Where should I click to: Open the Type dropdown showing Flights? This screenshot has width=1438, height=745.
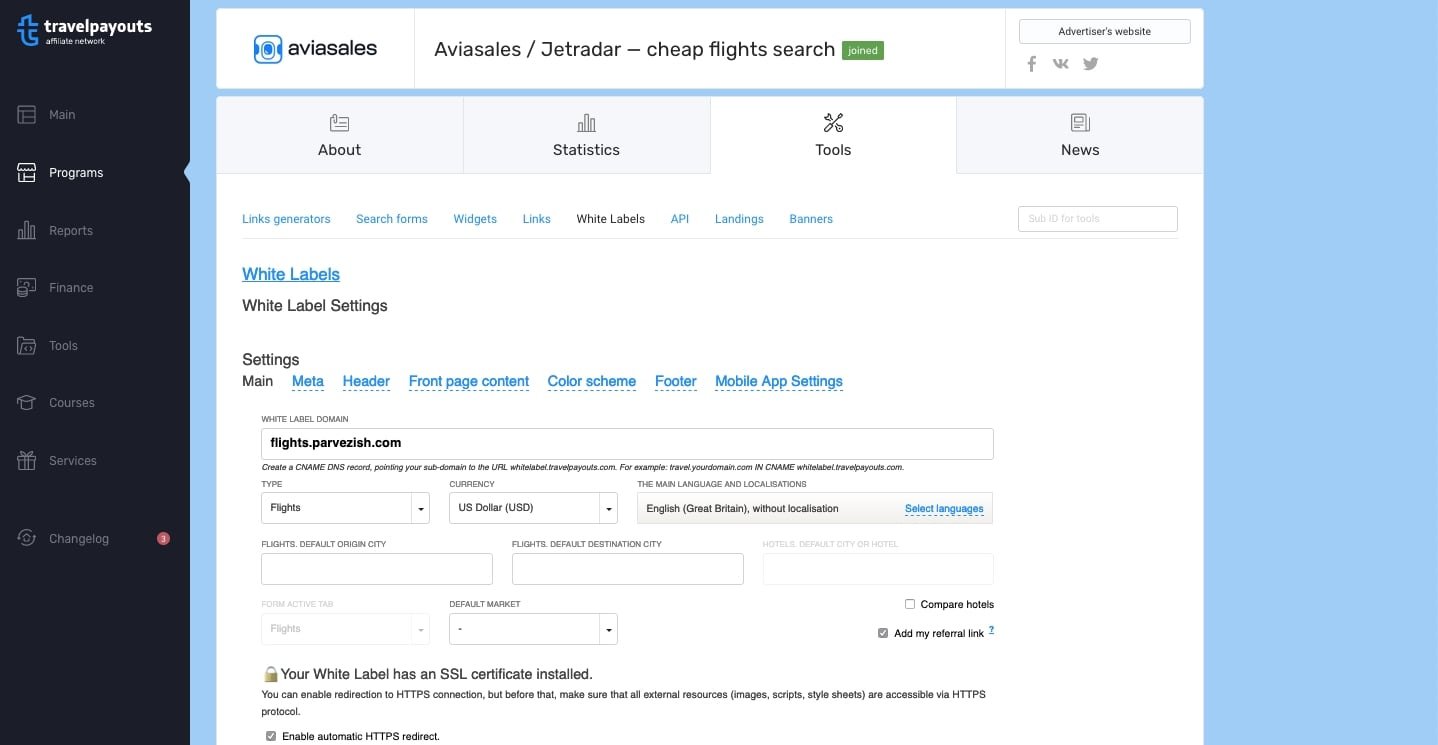click(x=345, y=508)
